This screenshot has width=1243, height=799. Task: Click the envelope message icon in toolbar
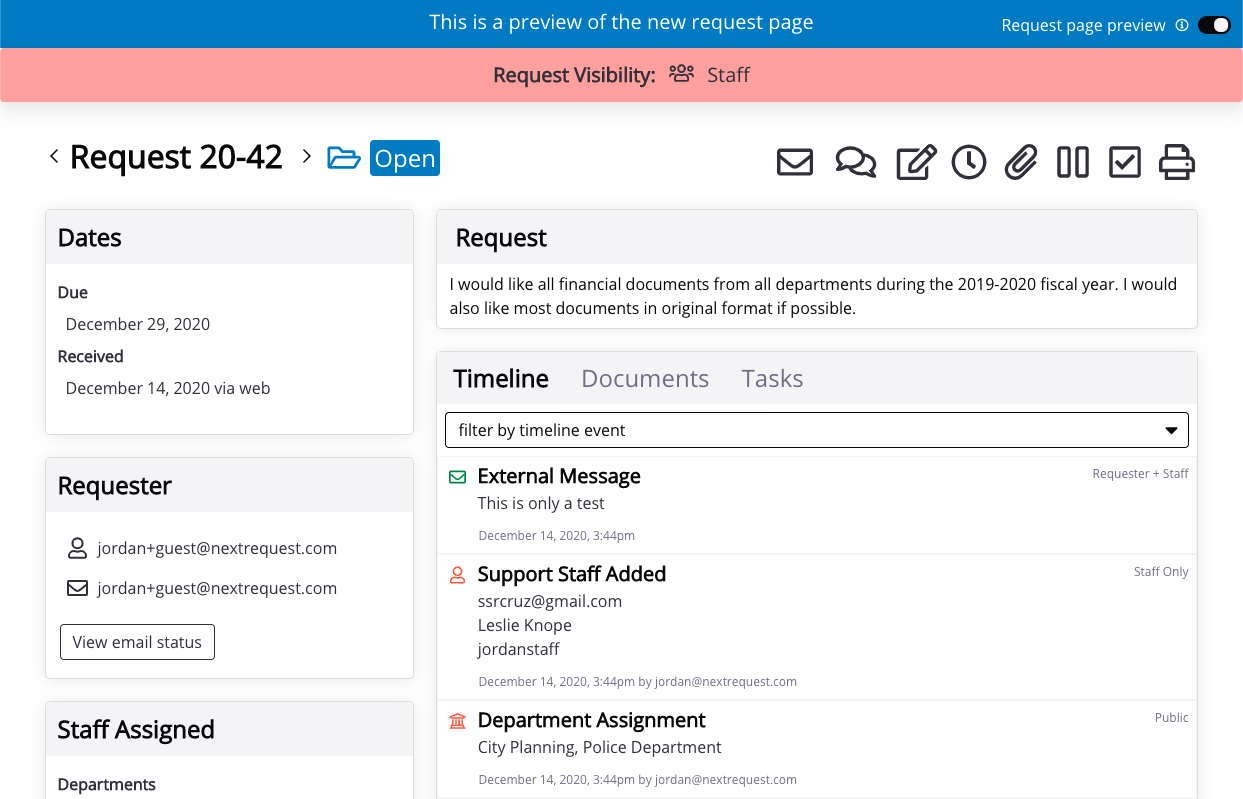click(x=795, y=162)
